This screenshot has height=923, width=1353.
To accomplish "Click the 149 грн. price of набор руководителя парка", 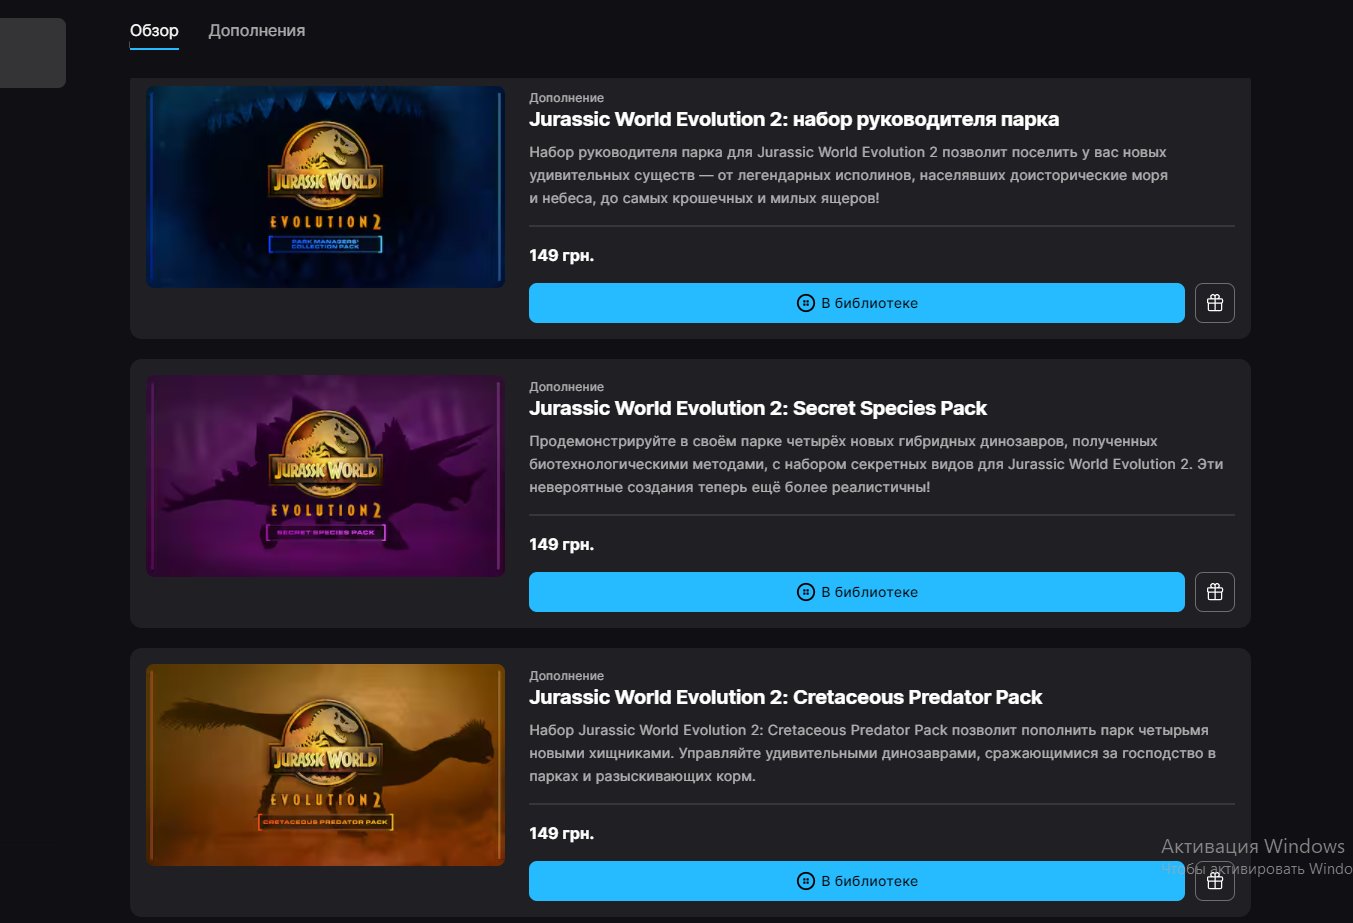I will (562, 255).
